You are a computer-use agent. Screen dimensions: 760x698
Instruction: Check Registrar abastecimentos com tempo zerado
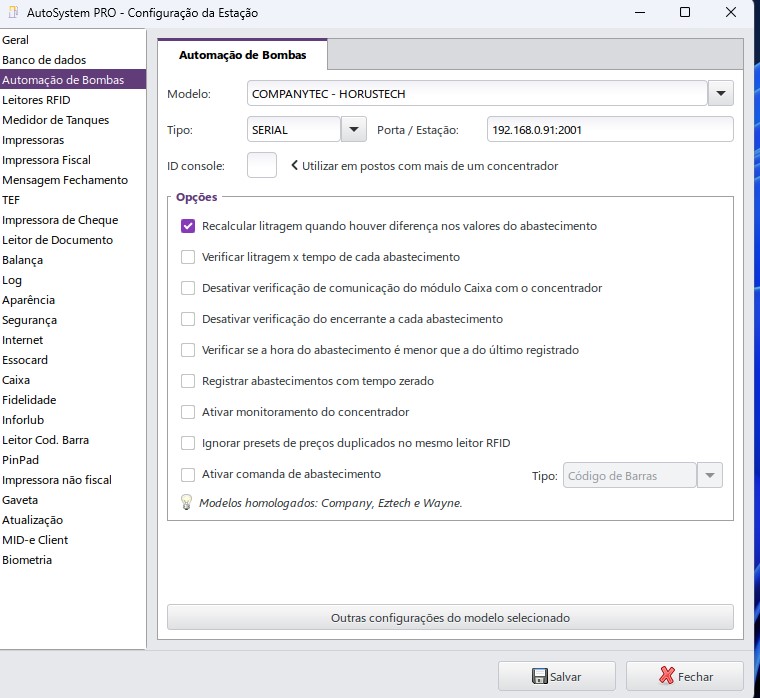coord(188,381)
